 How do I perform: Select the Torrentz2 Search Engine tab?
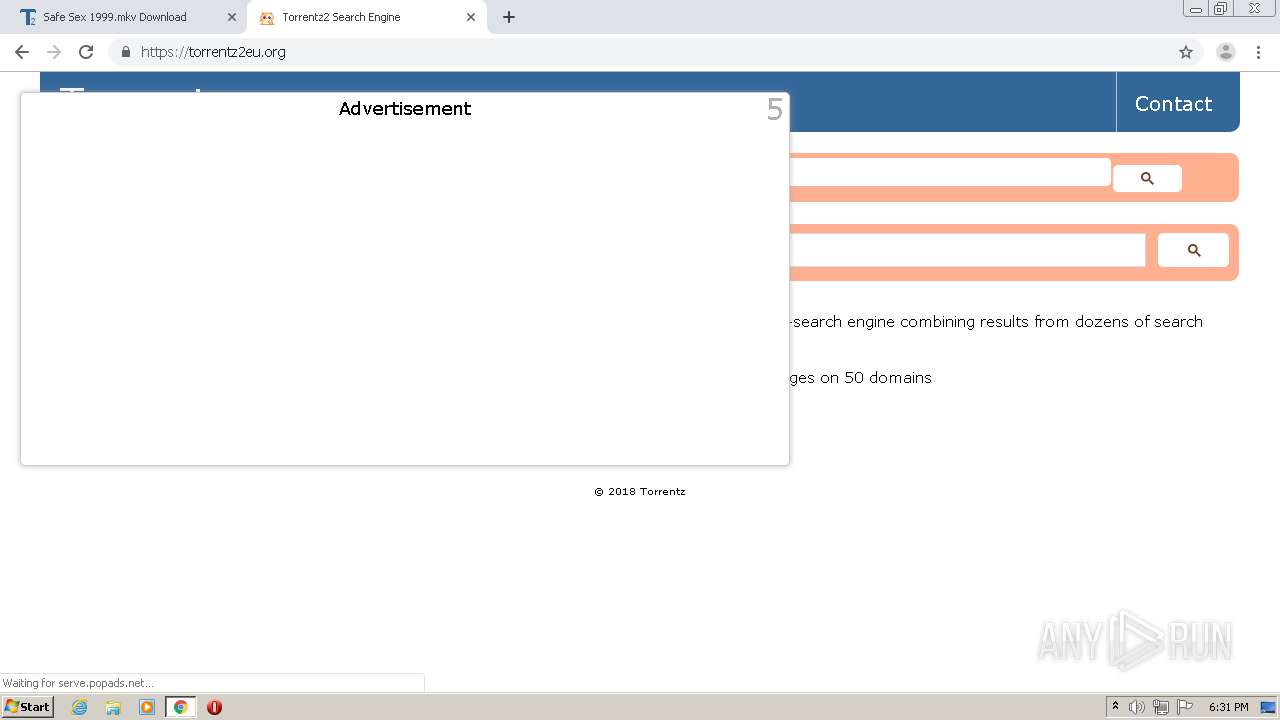[367, 17]
